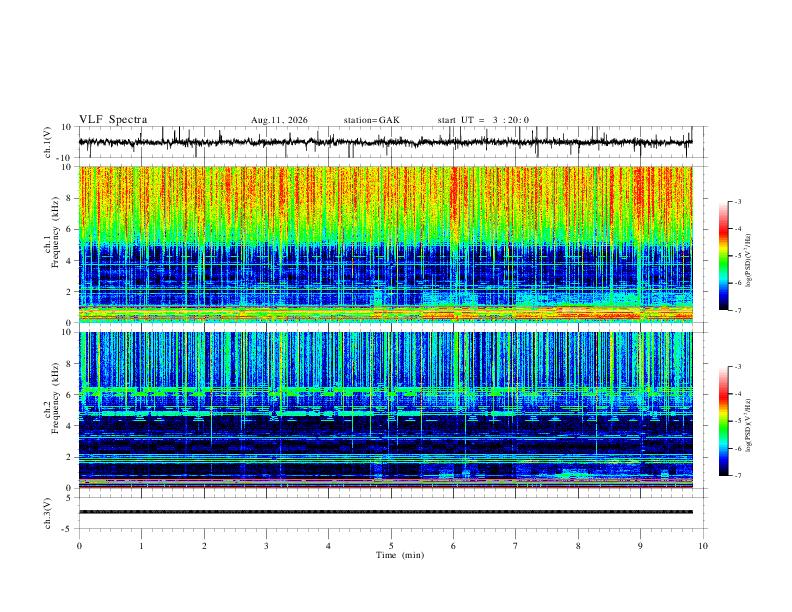The width and height of the screenshot is (792, 612).
Task: Click the 5 minute tick on Time axis
Action: 391,546
